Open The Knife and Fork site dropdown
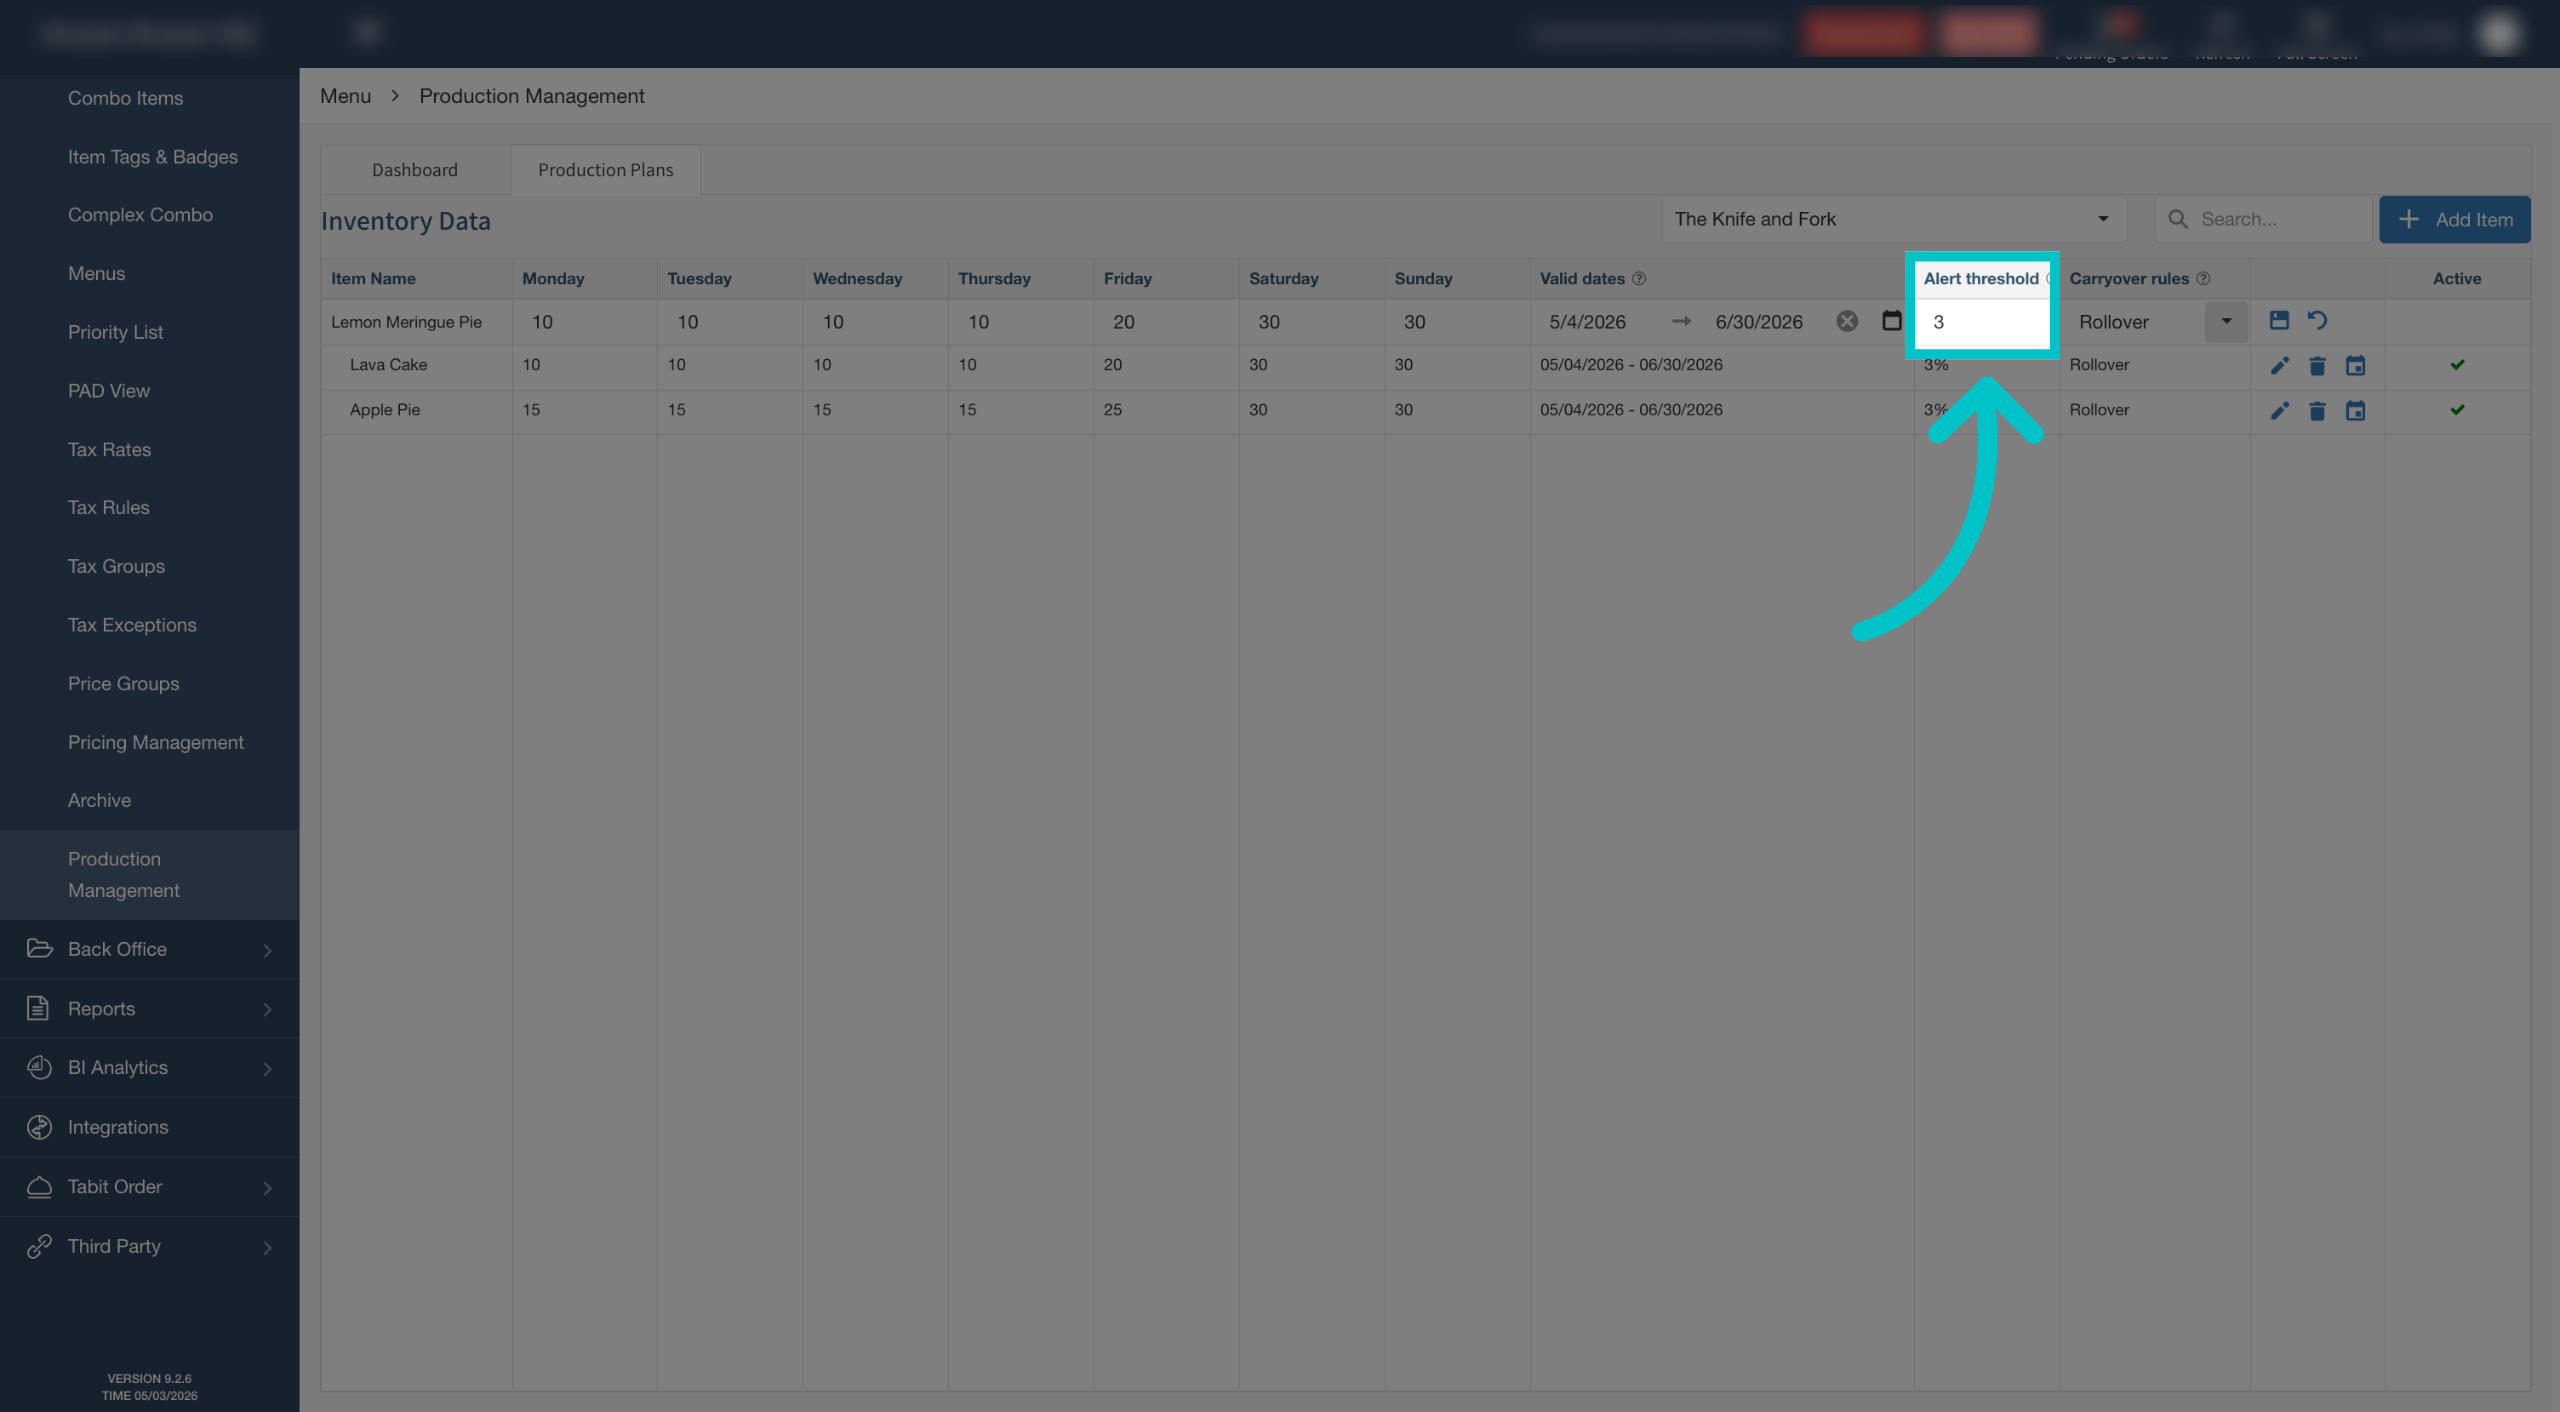Viewport: 2560px width, 1412px height. [1894, 219]
